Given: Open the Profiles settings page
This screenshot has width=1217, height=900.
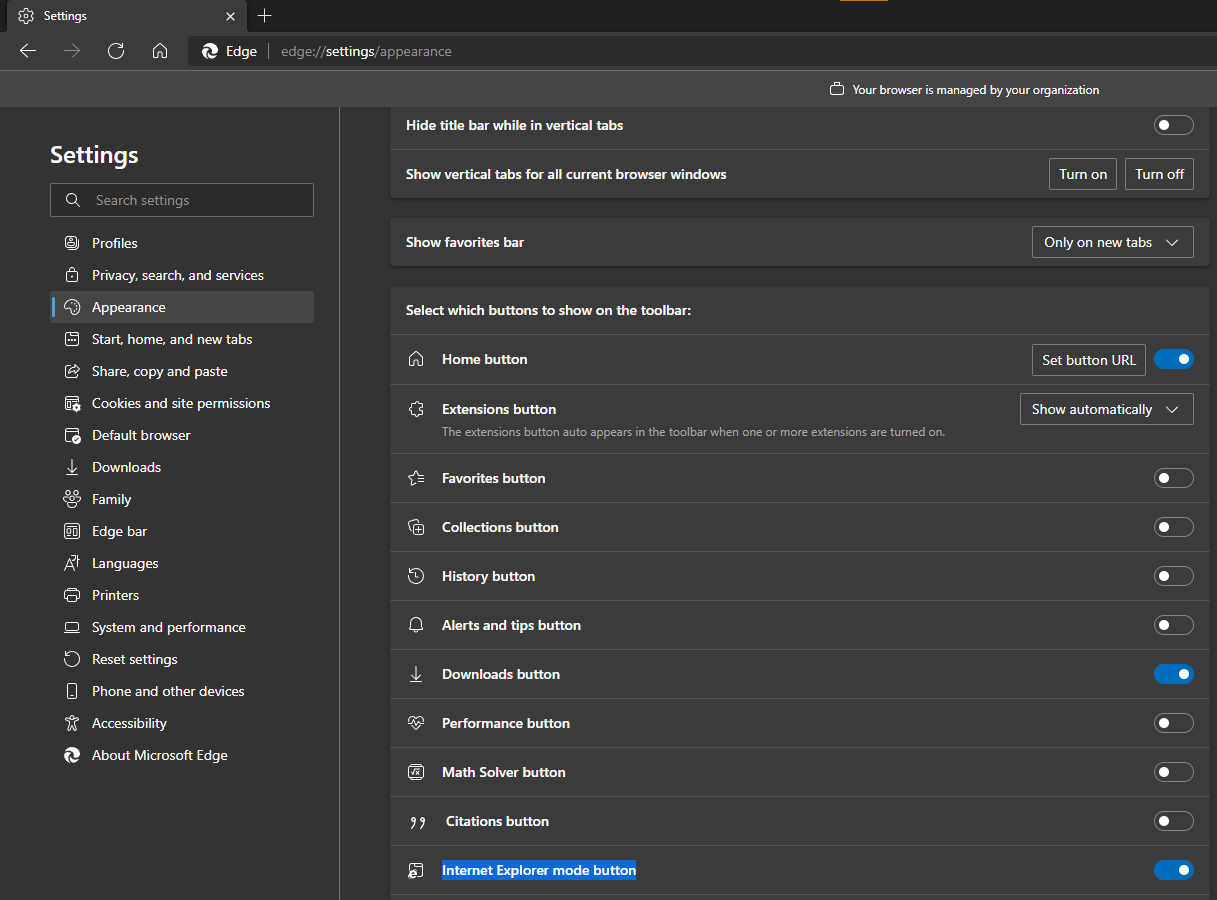Looking at the screenshot, I should [x=182, y=243].
